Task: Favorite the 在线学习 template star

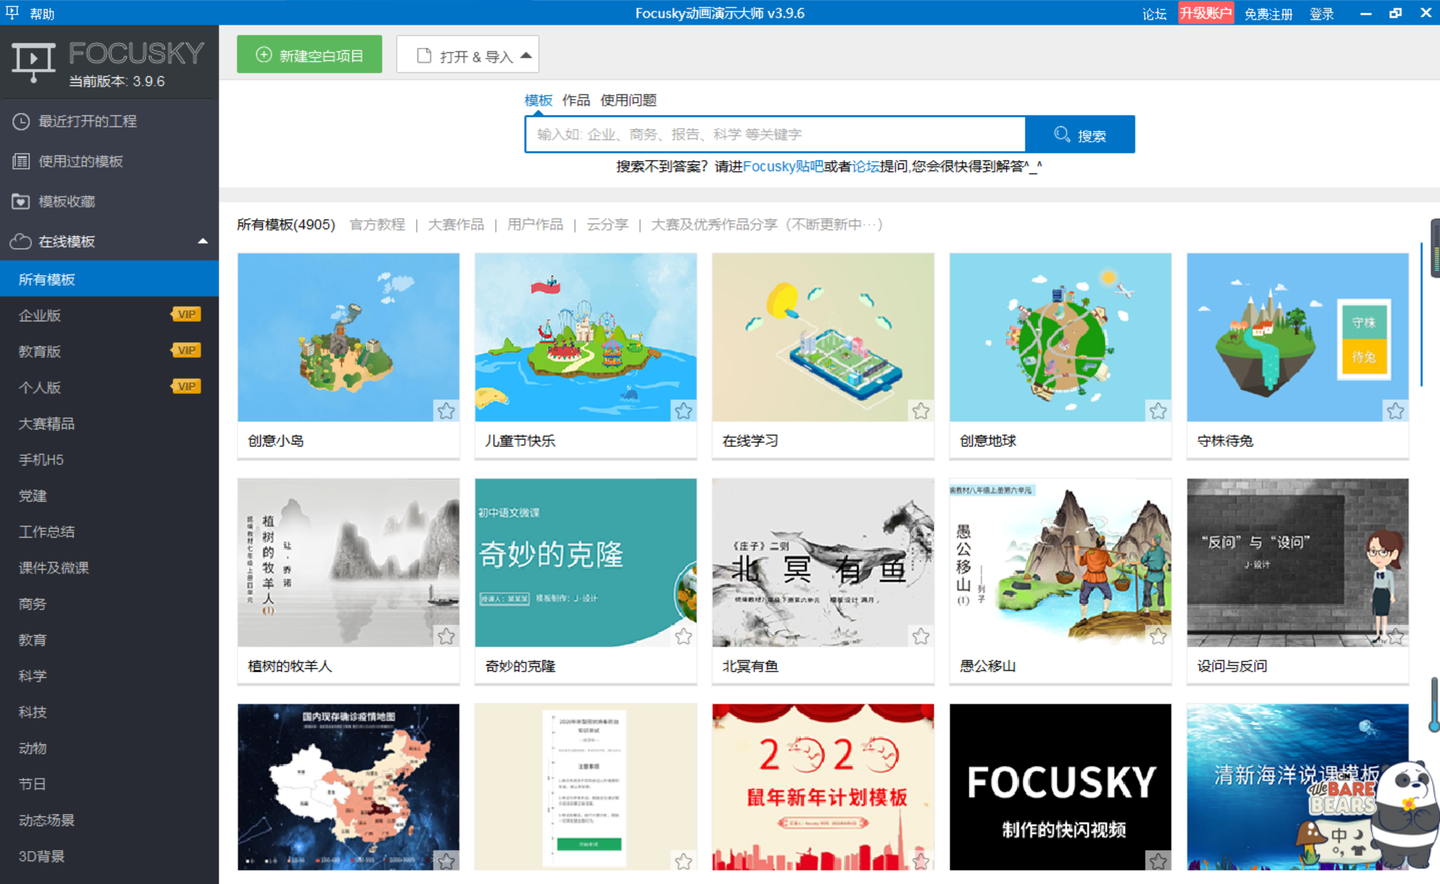Action: click(x=921, y=410)
